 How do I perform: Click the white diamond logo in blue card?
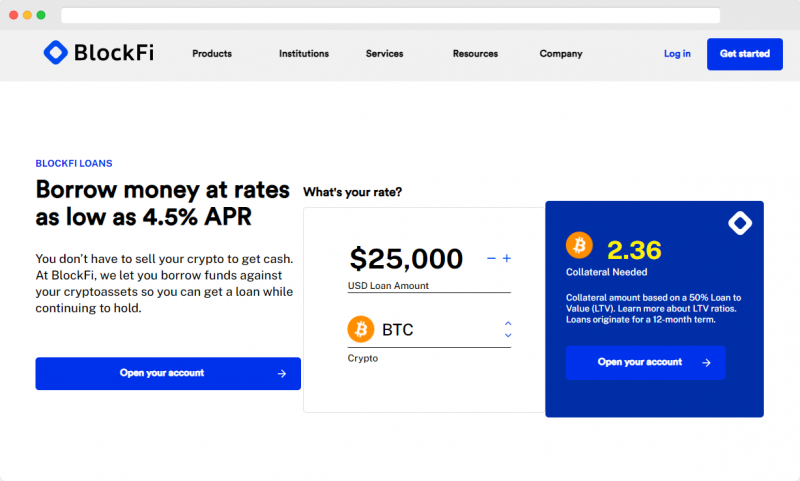point(740,223)
